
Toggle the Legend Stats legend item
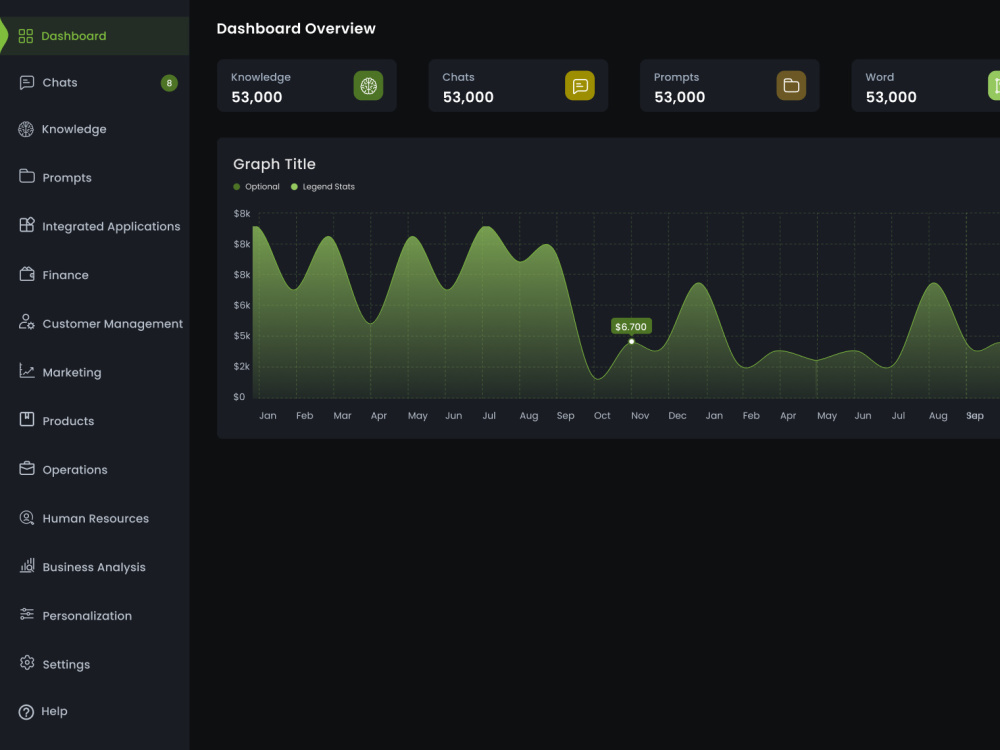pyautogui.click(x=323, y=187)
